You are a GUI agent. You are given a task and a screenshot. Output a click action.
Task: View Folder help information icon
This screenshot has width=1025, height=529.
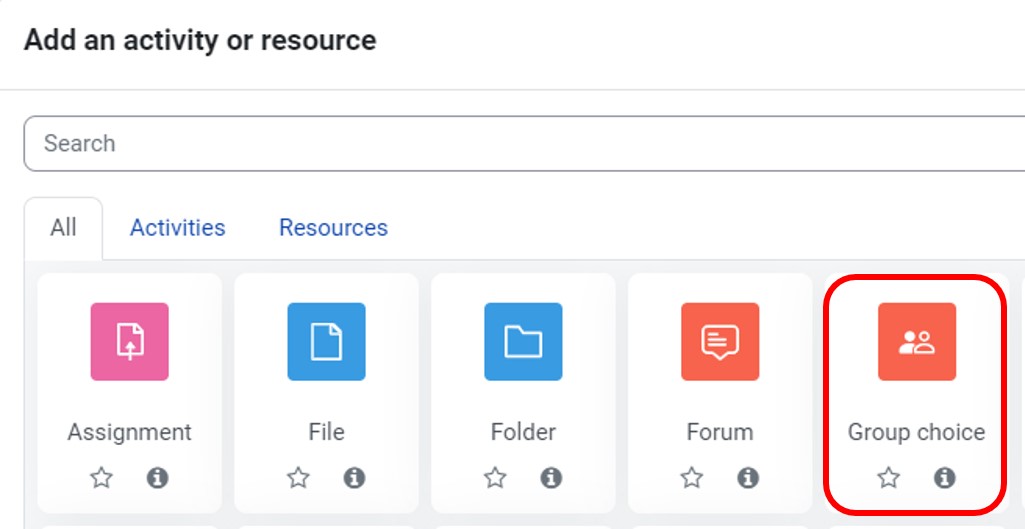pyautogui.click(x=551, y=478)
